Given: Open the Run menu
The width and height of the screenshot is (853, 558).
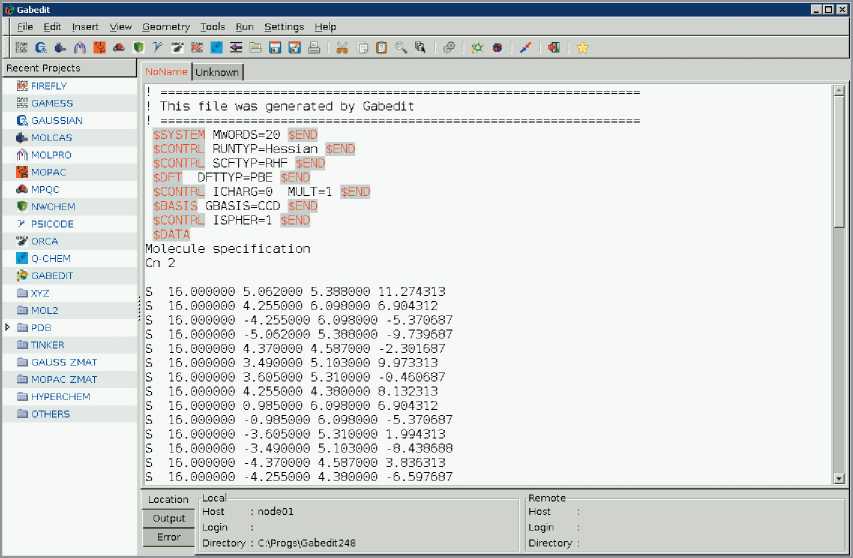Looking at the screenshot, I should [244, 27].
